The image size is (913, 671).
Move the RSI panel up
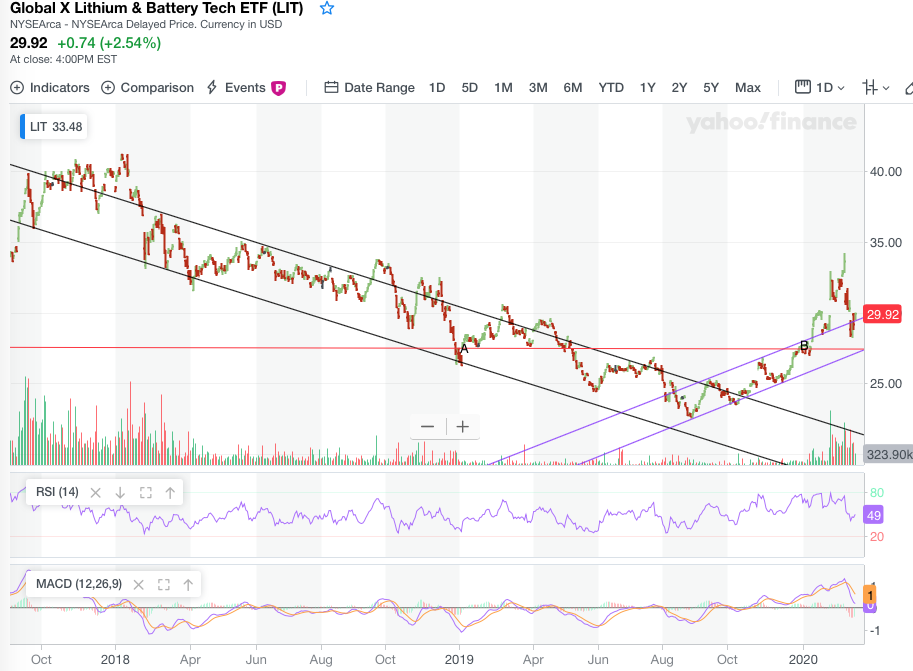170,493
